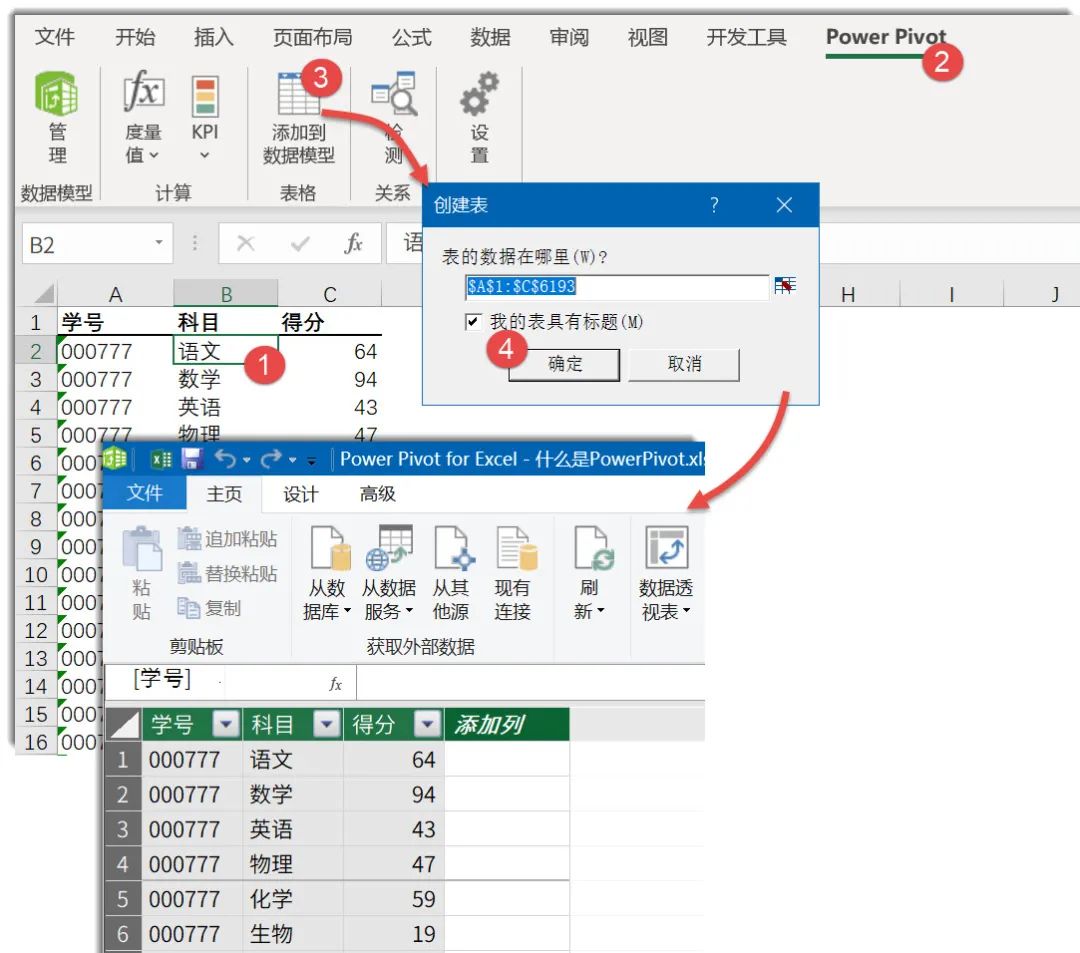Screen dimensions: 1080x953
Task: Open Power Pivot Settings gears icon
Action: (x=479, y=93)
